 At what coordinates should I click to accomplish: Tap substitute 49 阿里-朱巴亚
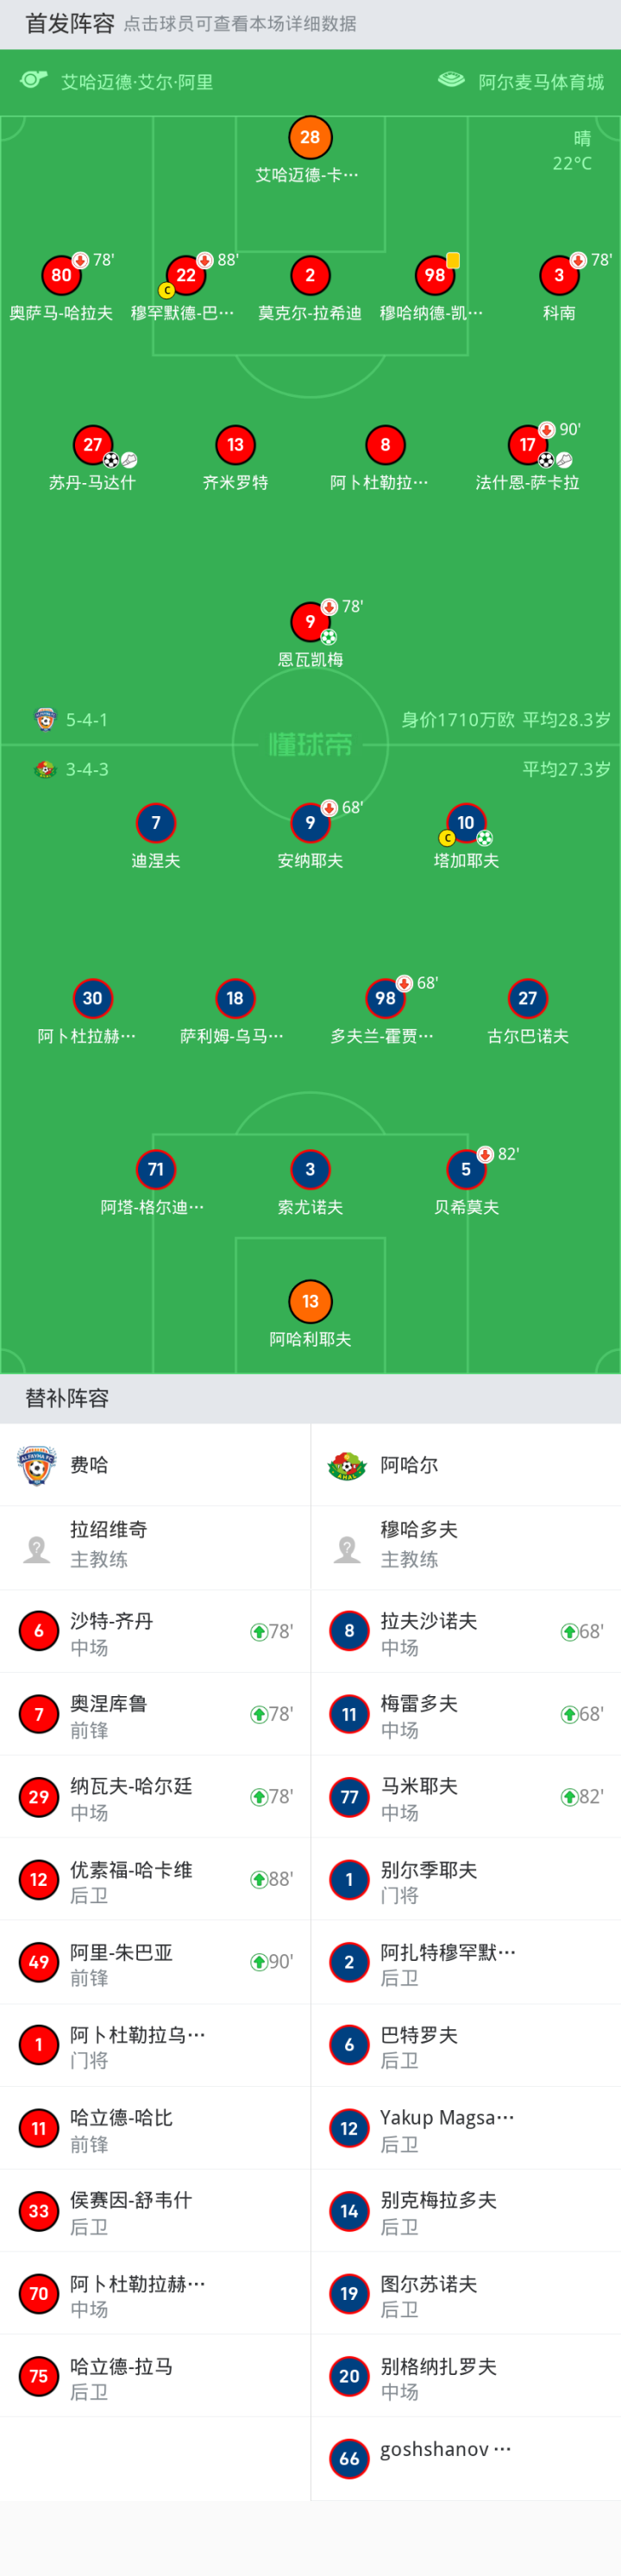coord(155,1963)
